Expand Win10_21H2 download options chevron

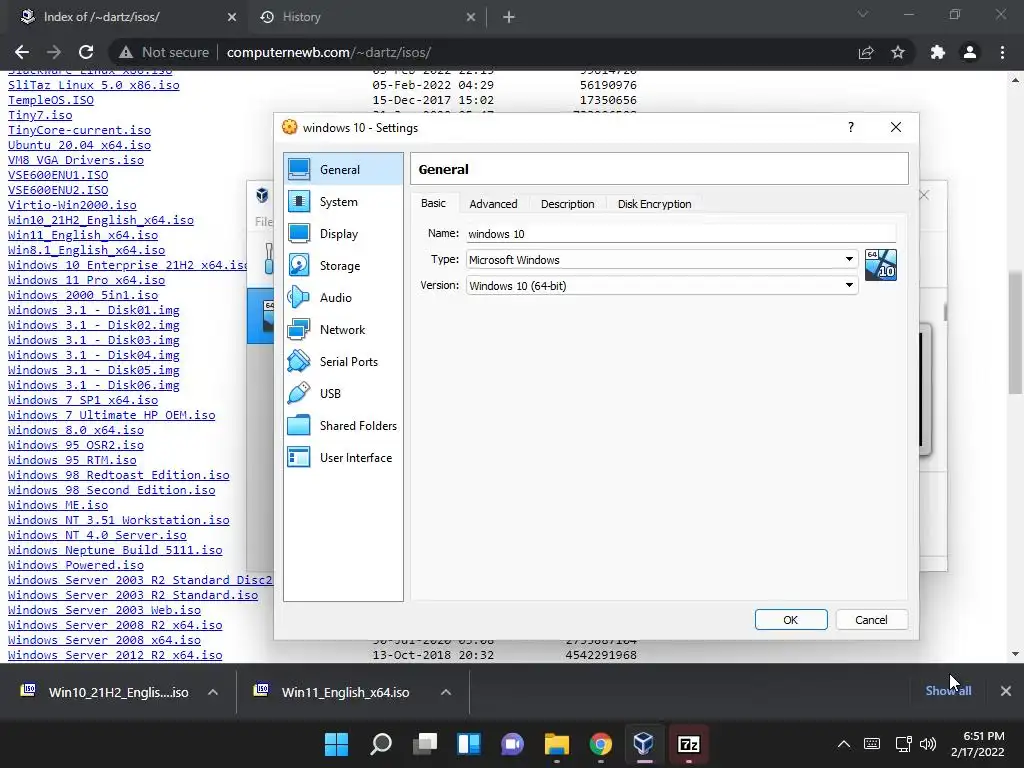(x=213, y=692)
